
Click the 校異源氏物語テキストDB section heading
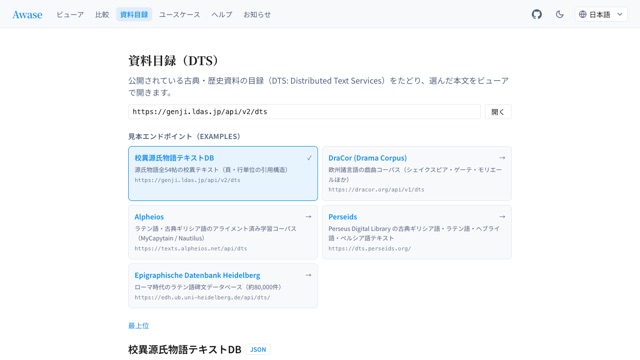(x=184, y=349)
